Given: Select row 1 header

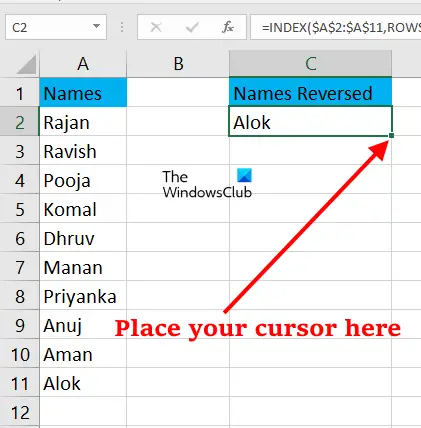Looking at the screenshot, I should [20, 92].
